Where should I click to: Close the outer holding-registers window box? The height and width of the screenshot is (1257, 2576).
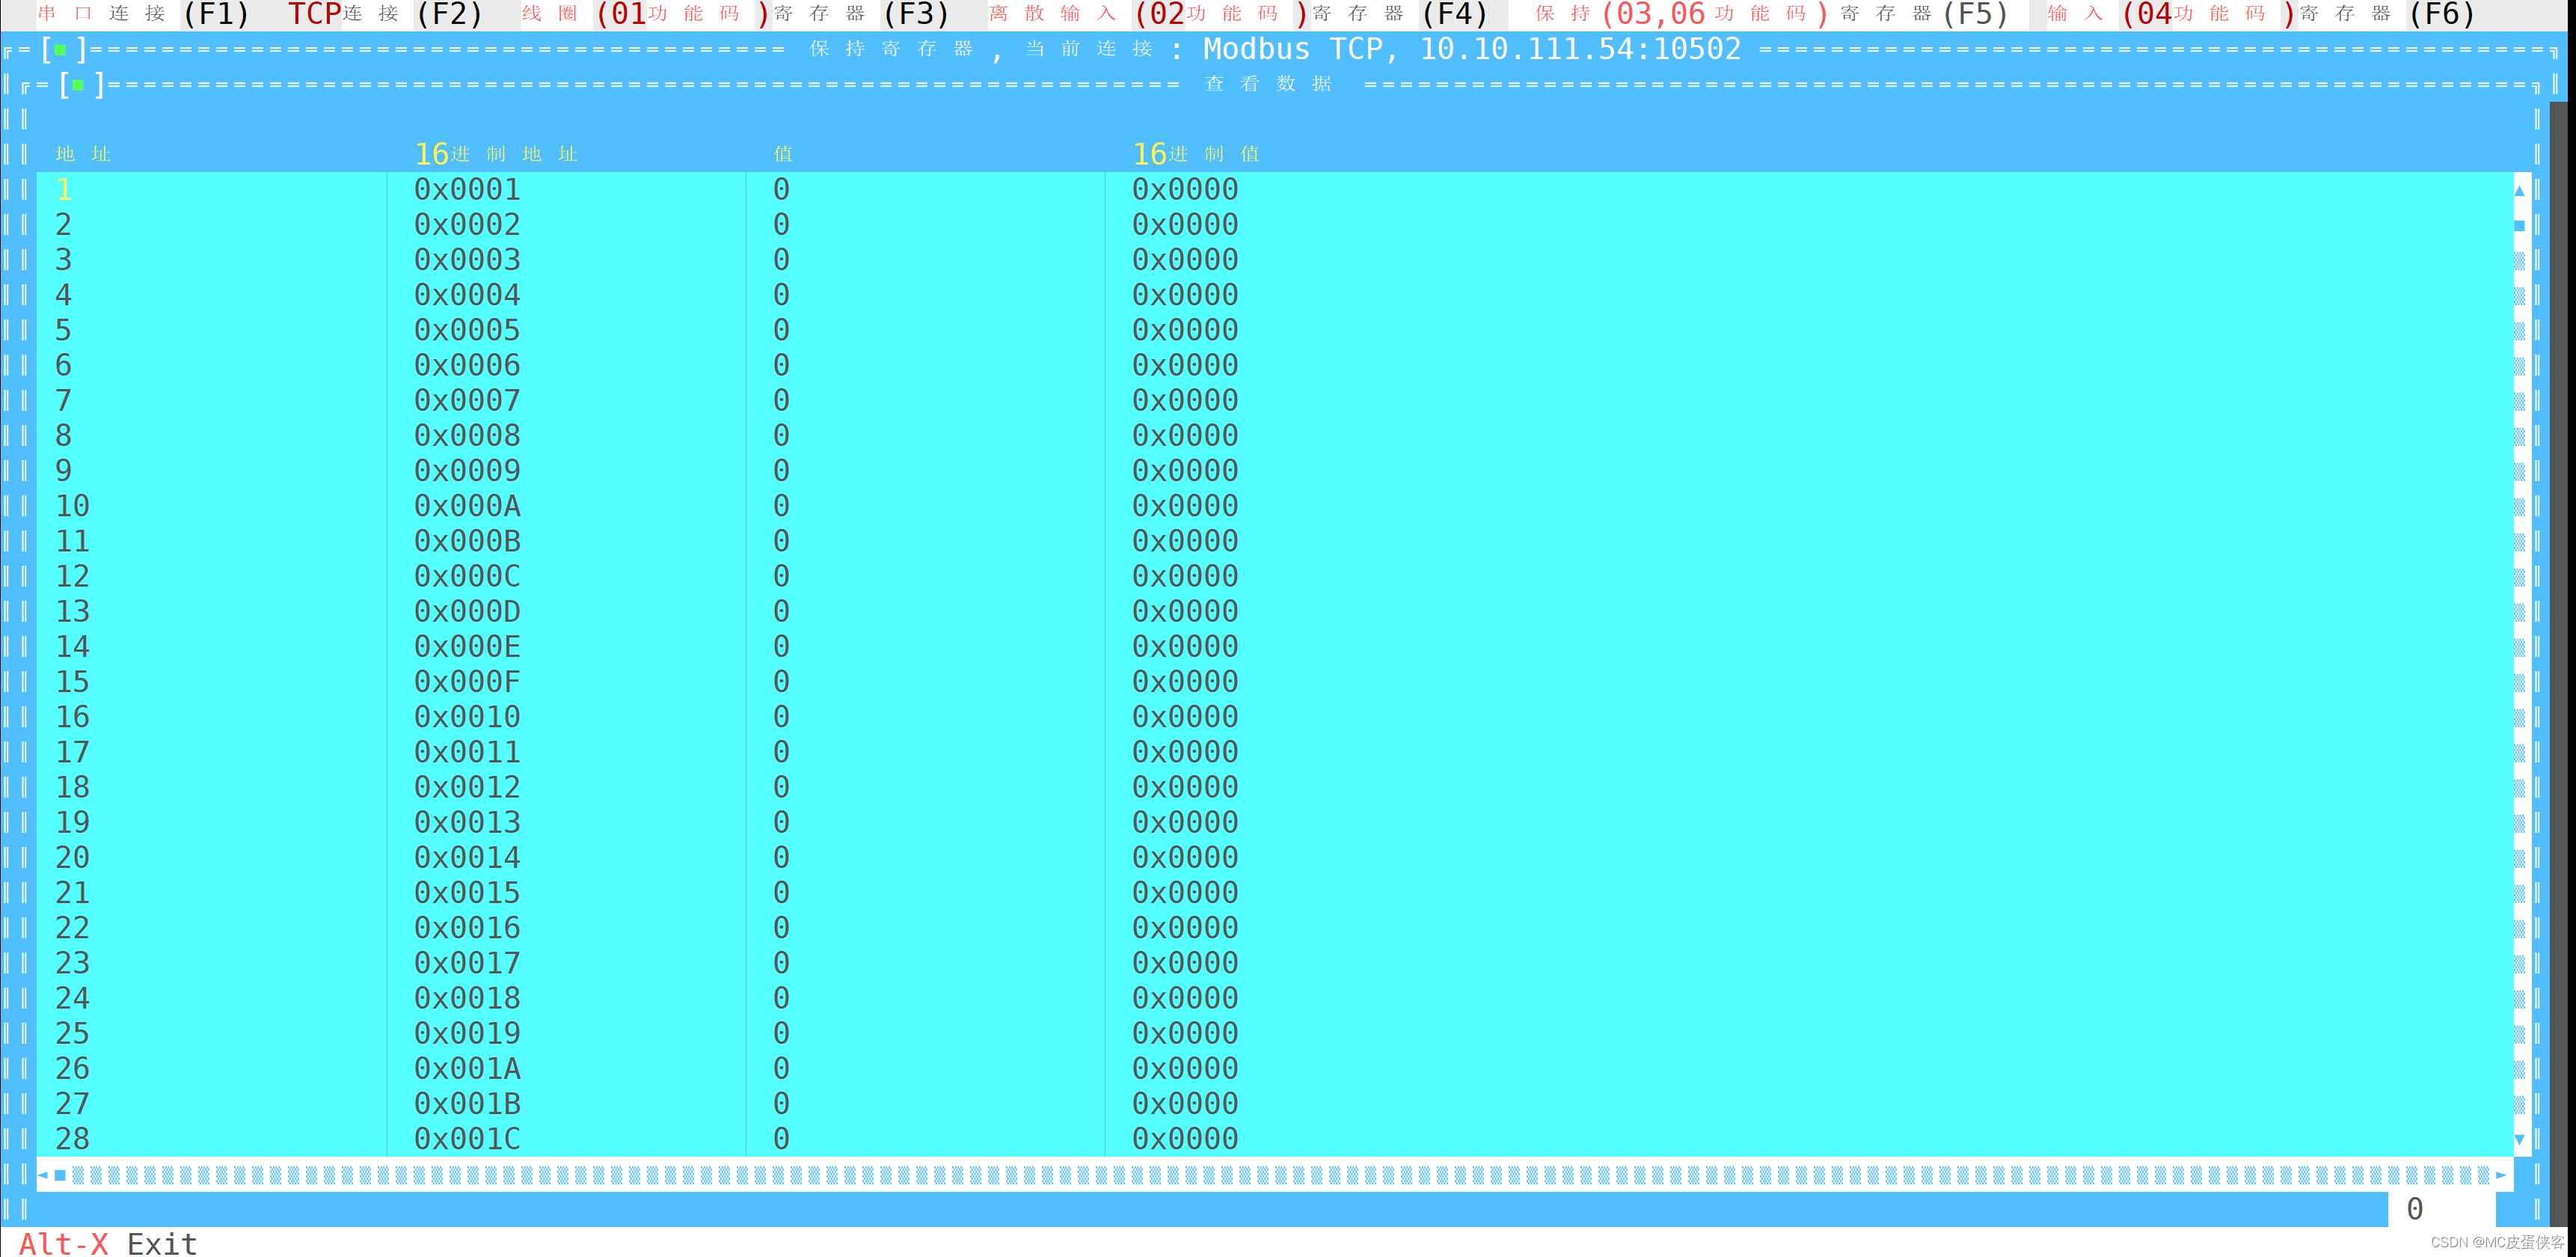[60, 49]
